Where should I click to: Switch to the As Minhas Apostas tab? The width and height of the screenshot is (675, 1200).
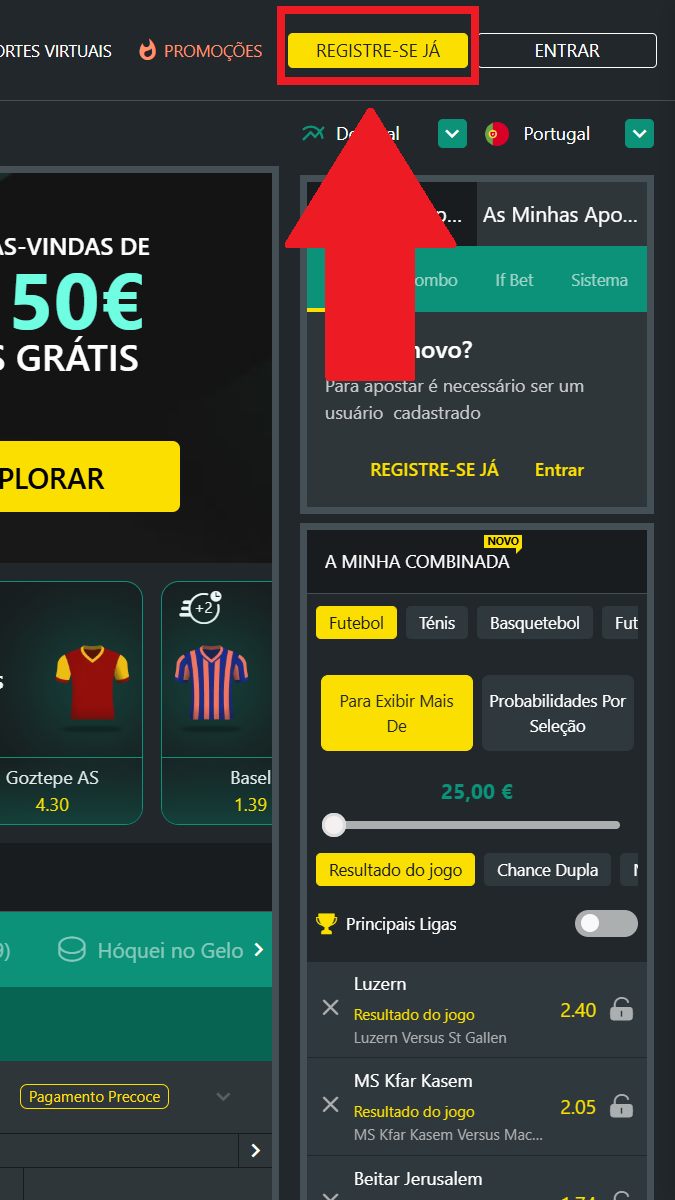pyautogui.click(x=560, y=215)
